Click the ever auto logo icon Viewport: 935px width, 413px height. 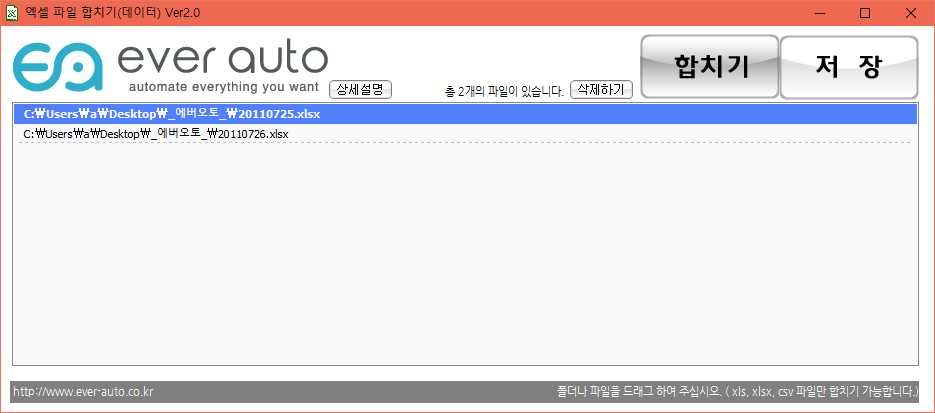(57, 66)
